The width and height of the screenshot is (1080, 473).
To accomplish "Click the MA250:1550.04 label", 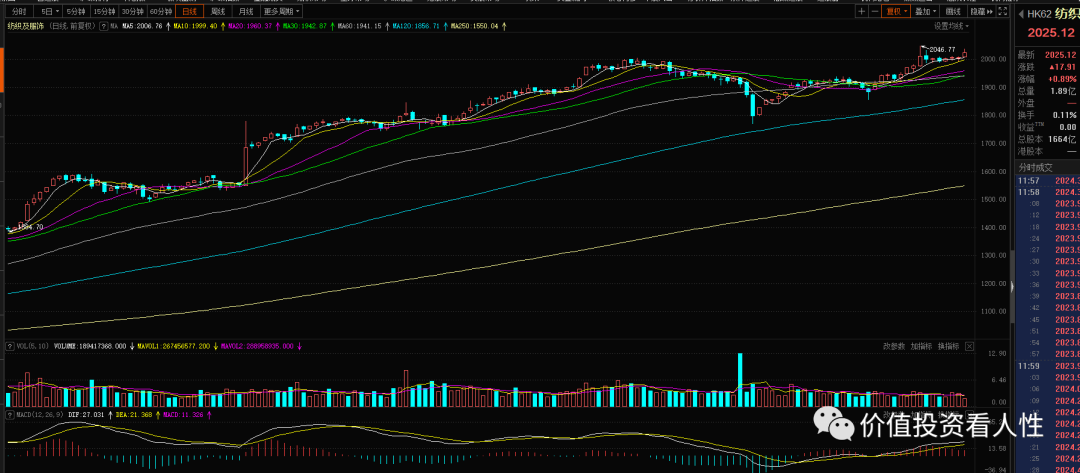I will tap(474, 26).
